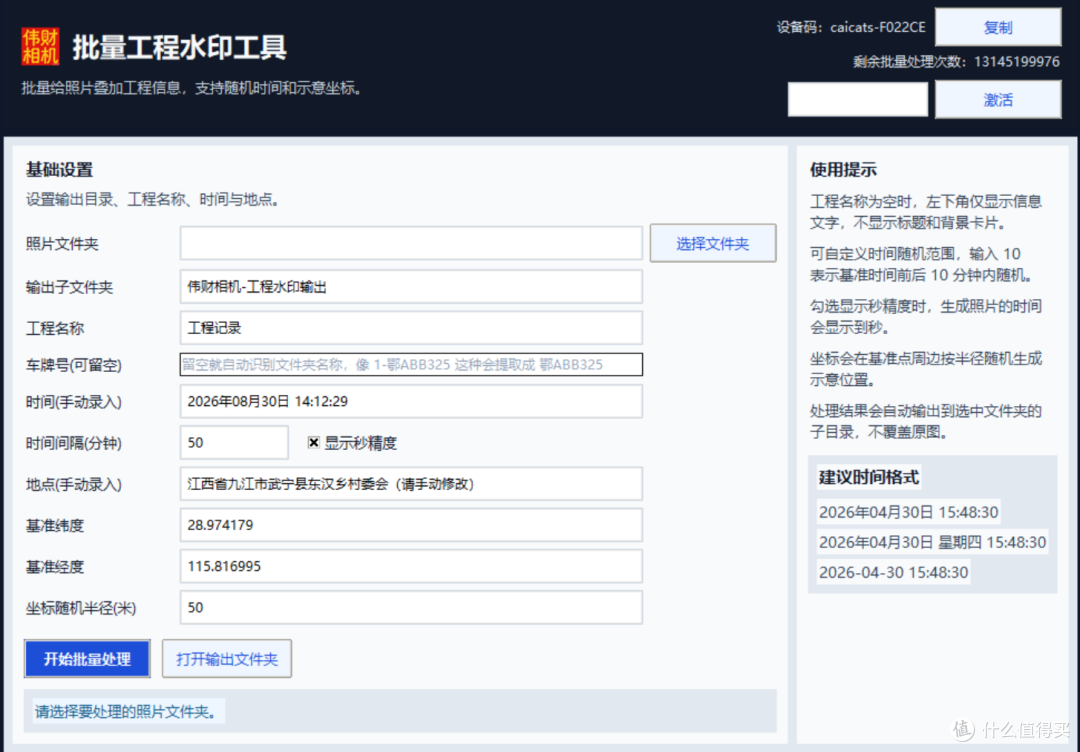Click 选择文件夹 to pick photo folder
Image resolution: width=1080 pixels, height=752 pixels.
pyautogui.click(x=713, y=243)
